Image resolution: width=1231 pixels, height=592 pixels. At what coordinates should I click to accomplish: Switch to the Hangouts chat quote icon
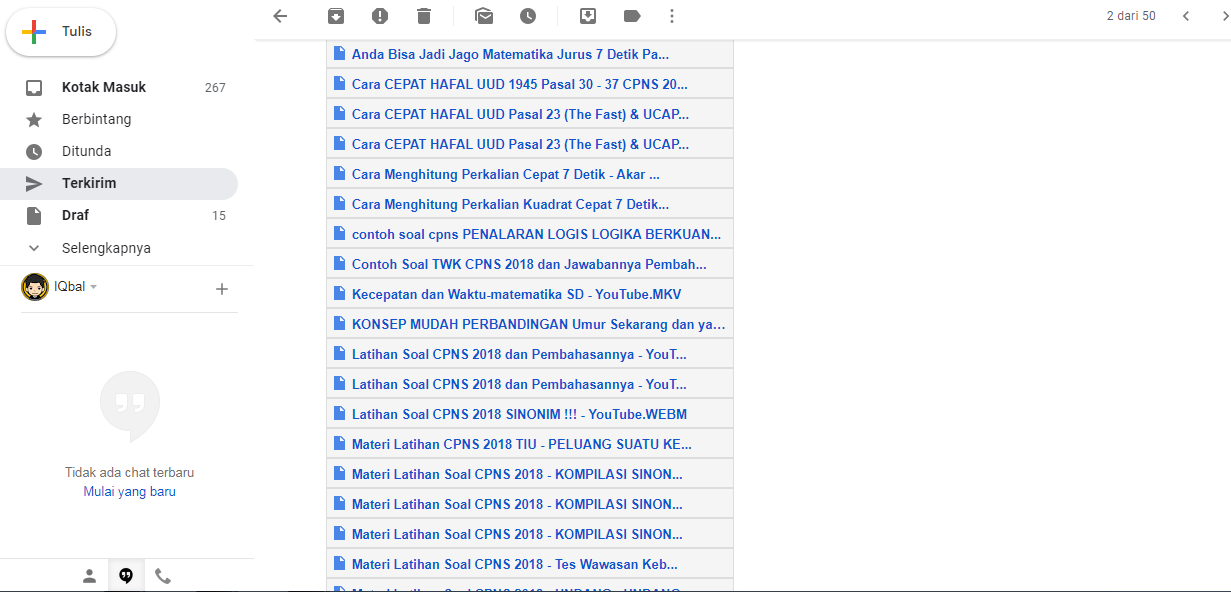[126, 576]
